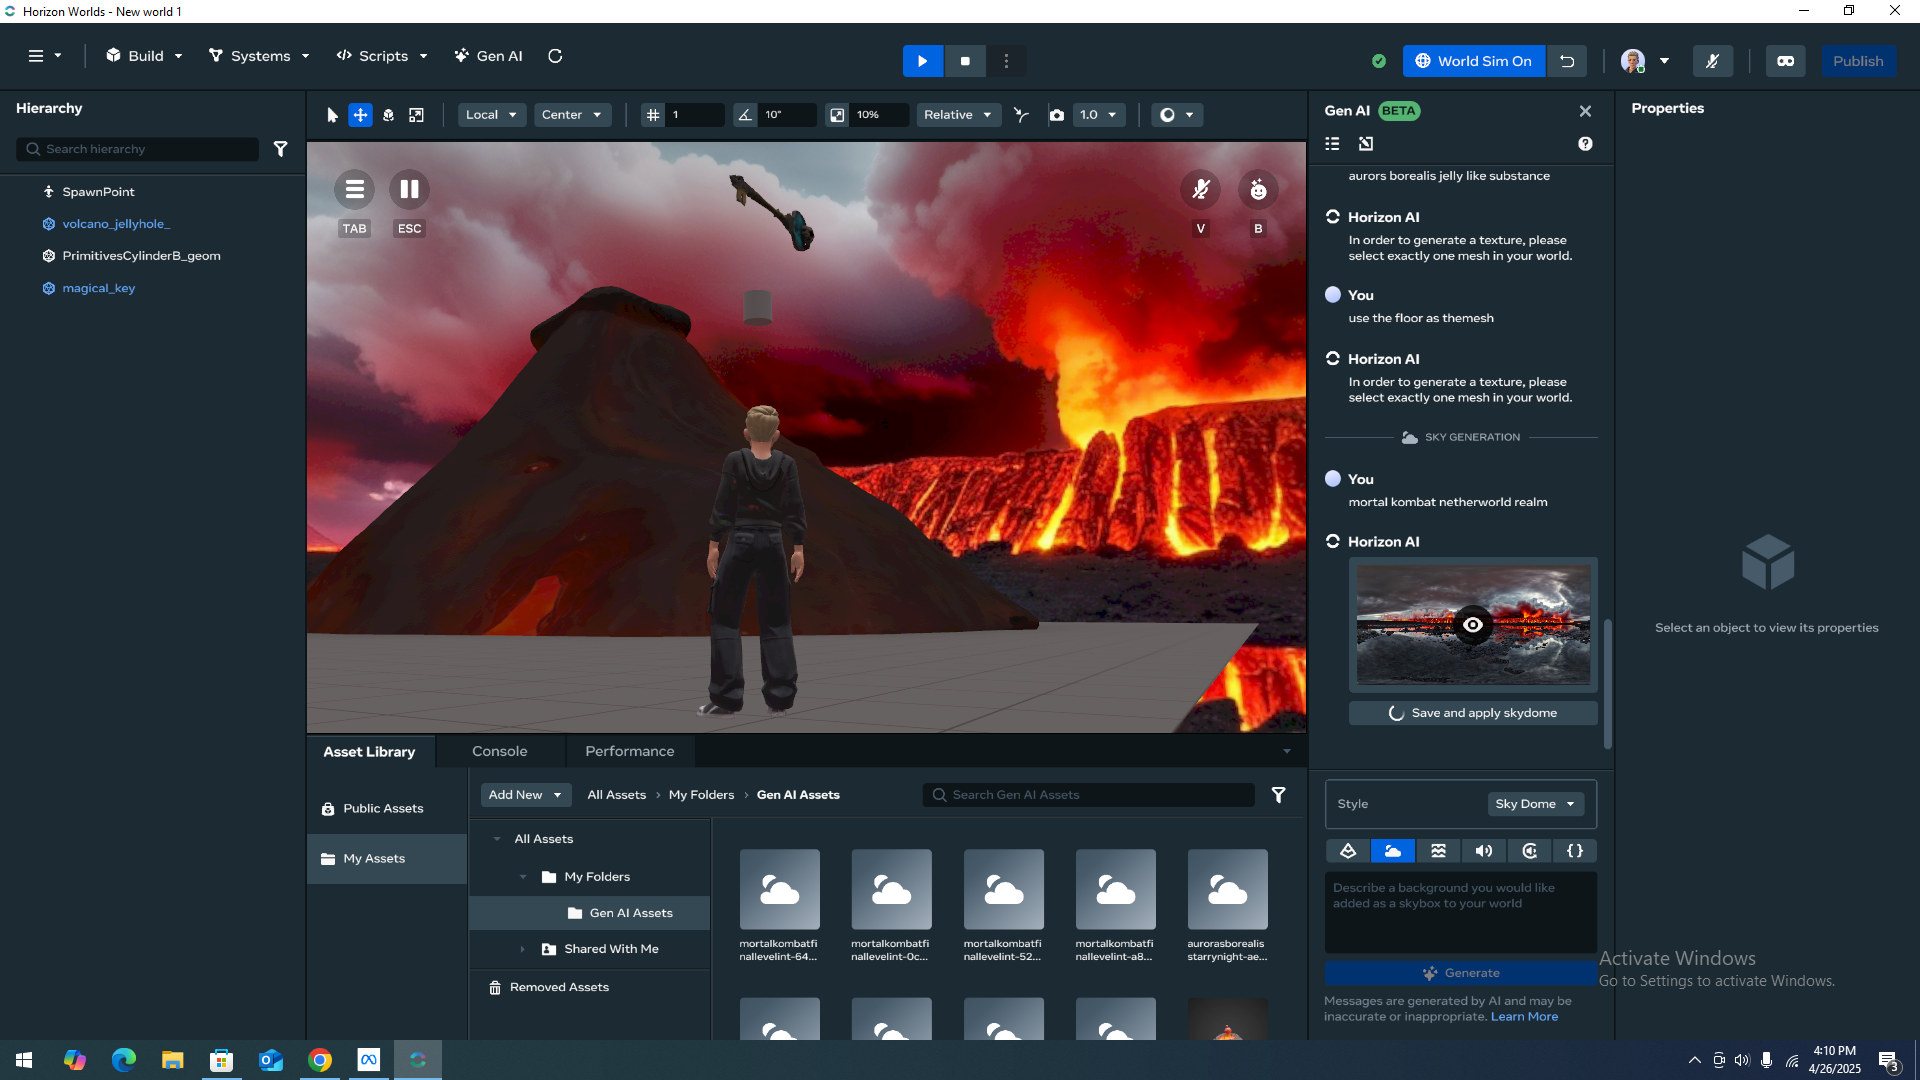Image resolution: width=1920 pixels, height=1080 pixels.
Task: Click the skybox description text field
Action: (x=1460, y=910)
